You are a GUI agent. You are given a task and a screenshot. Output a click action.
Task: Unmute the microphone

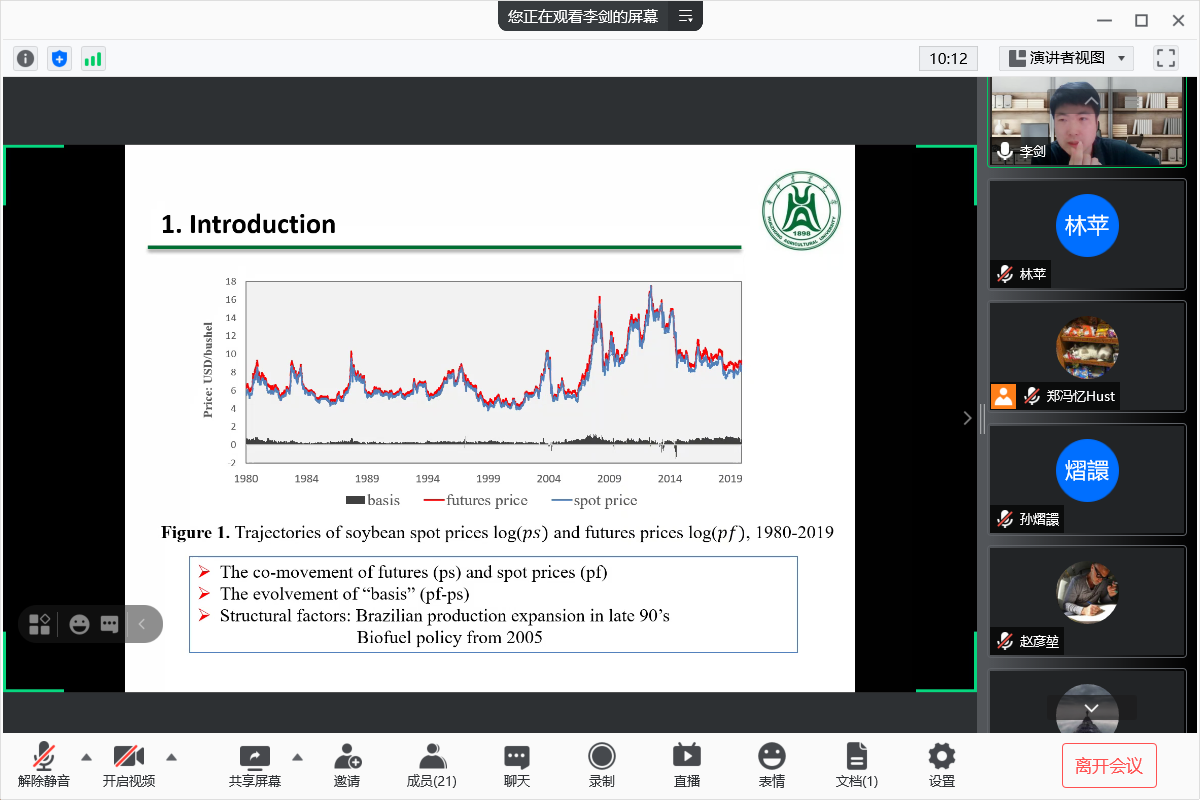click(44, 765)
